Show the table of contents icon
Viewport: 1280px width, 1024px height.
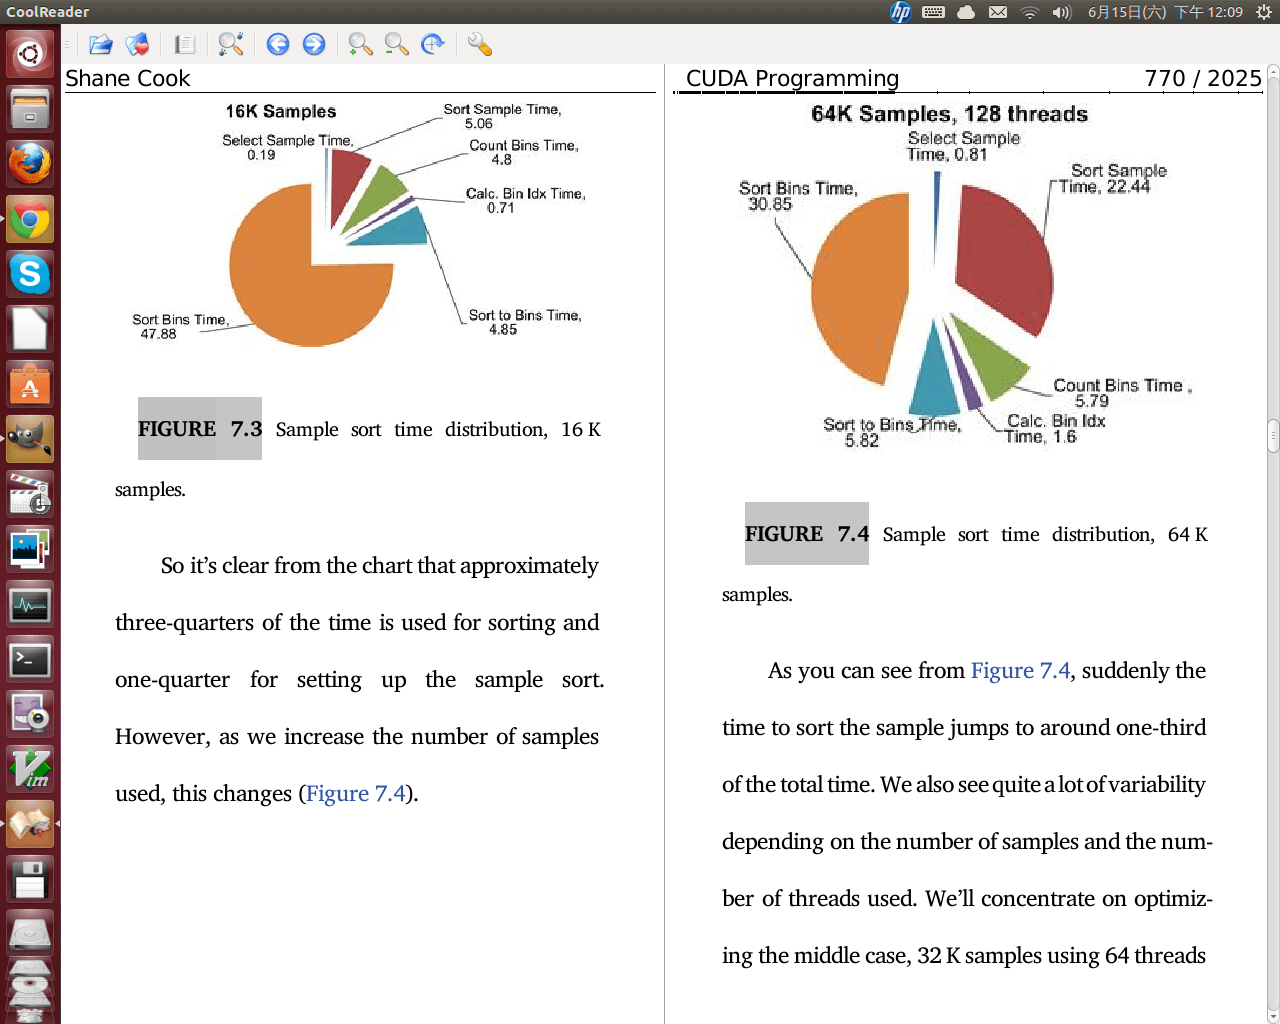point(184,44)
